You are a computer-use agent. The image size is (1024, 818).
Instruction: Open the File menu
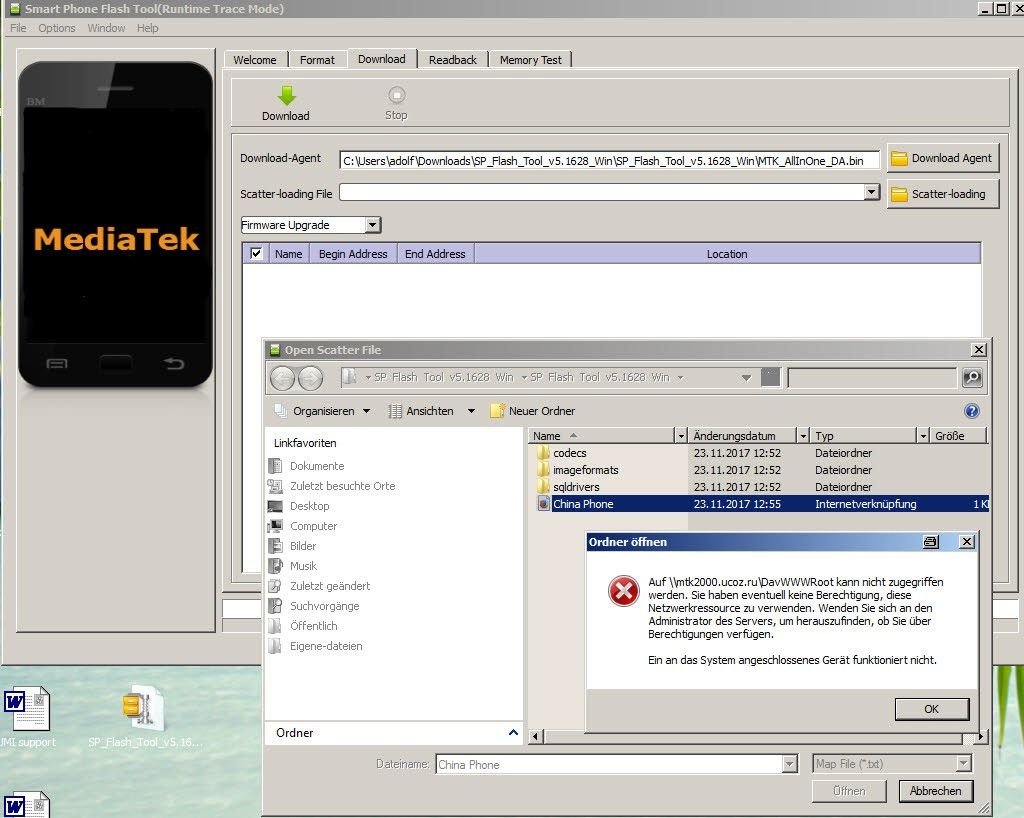coord(18,28)
